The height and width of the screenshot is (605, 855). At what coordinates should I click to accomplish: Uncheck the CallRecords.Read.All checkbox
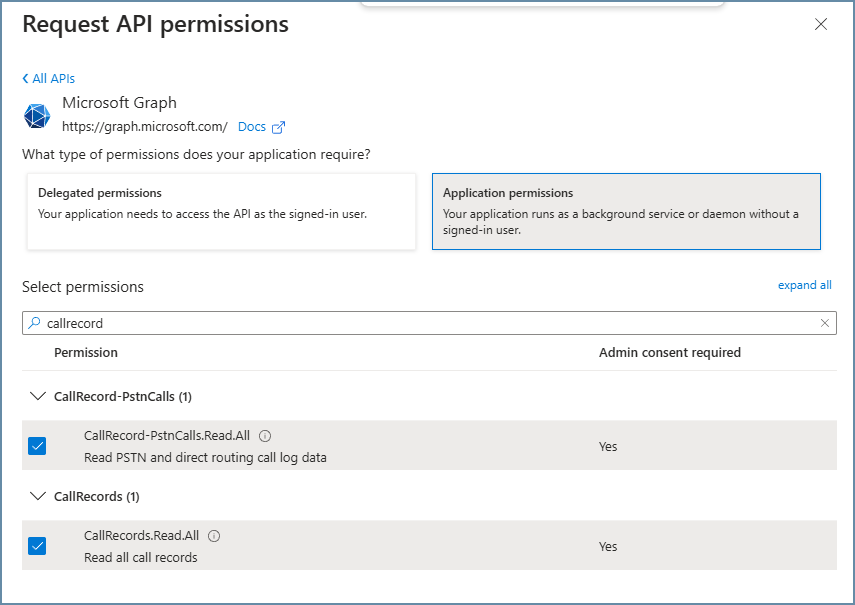[x=37, y=546]
